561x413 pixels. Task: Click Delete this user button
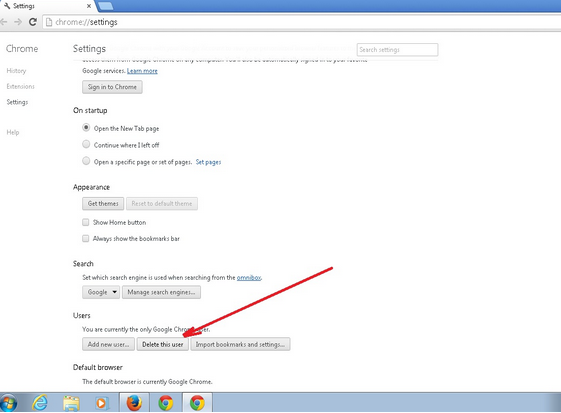tap(162, 344)
